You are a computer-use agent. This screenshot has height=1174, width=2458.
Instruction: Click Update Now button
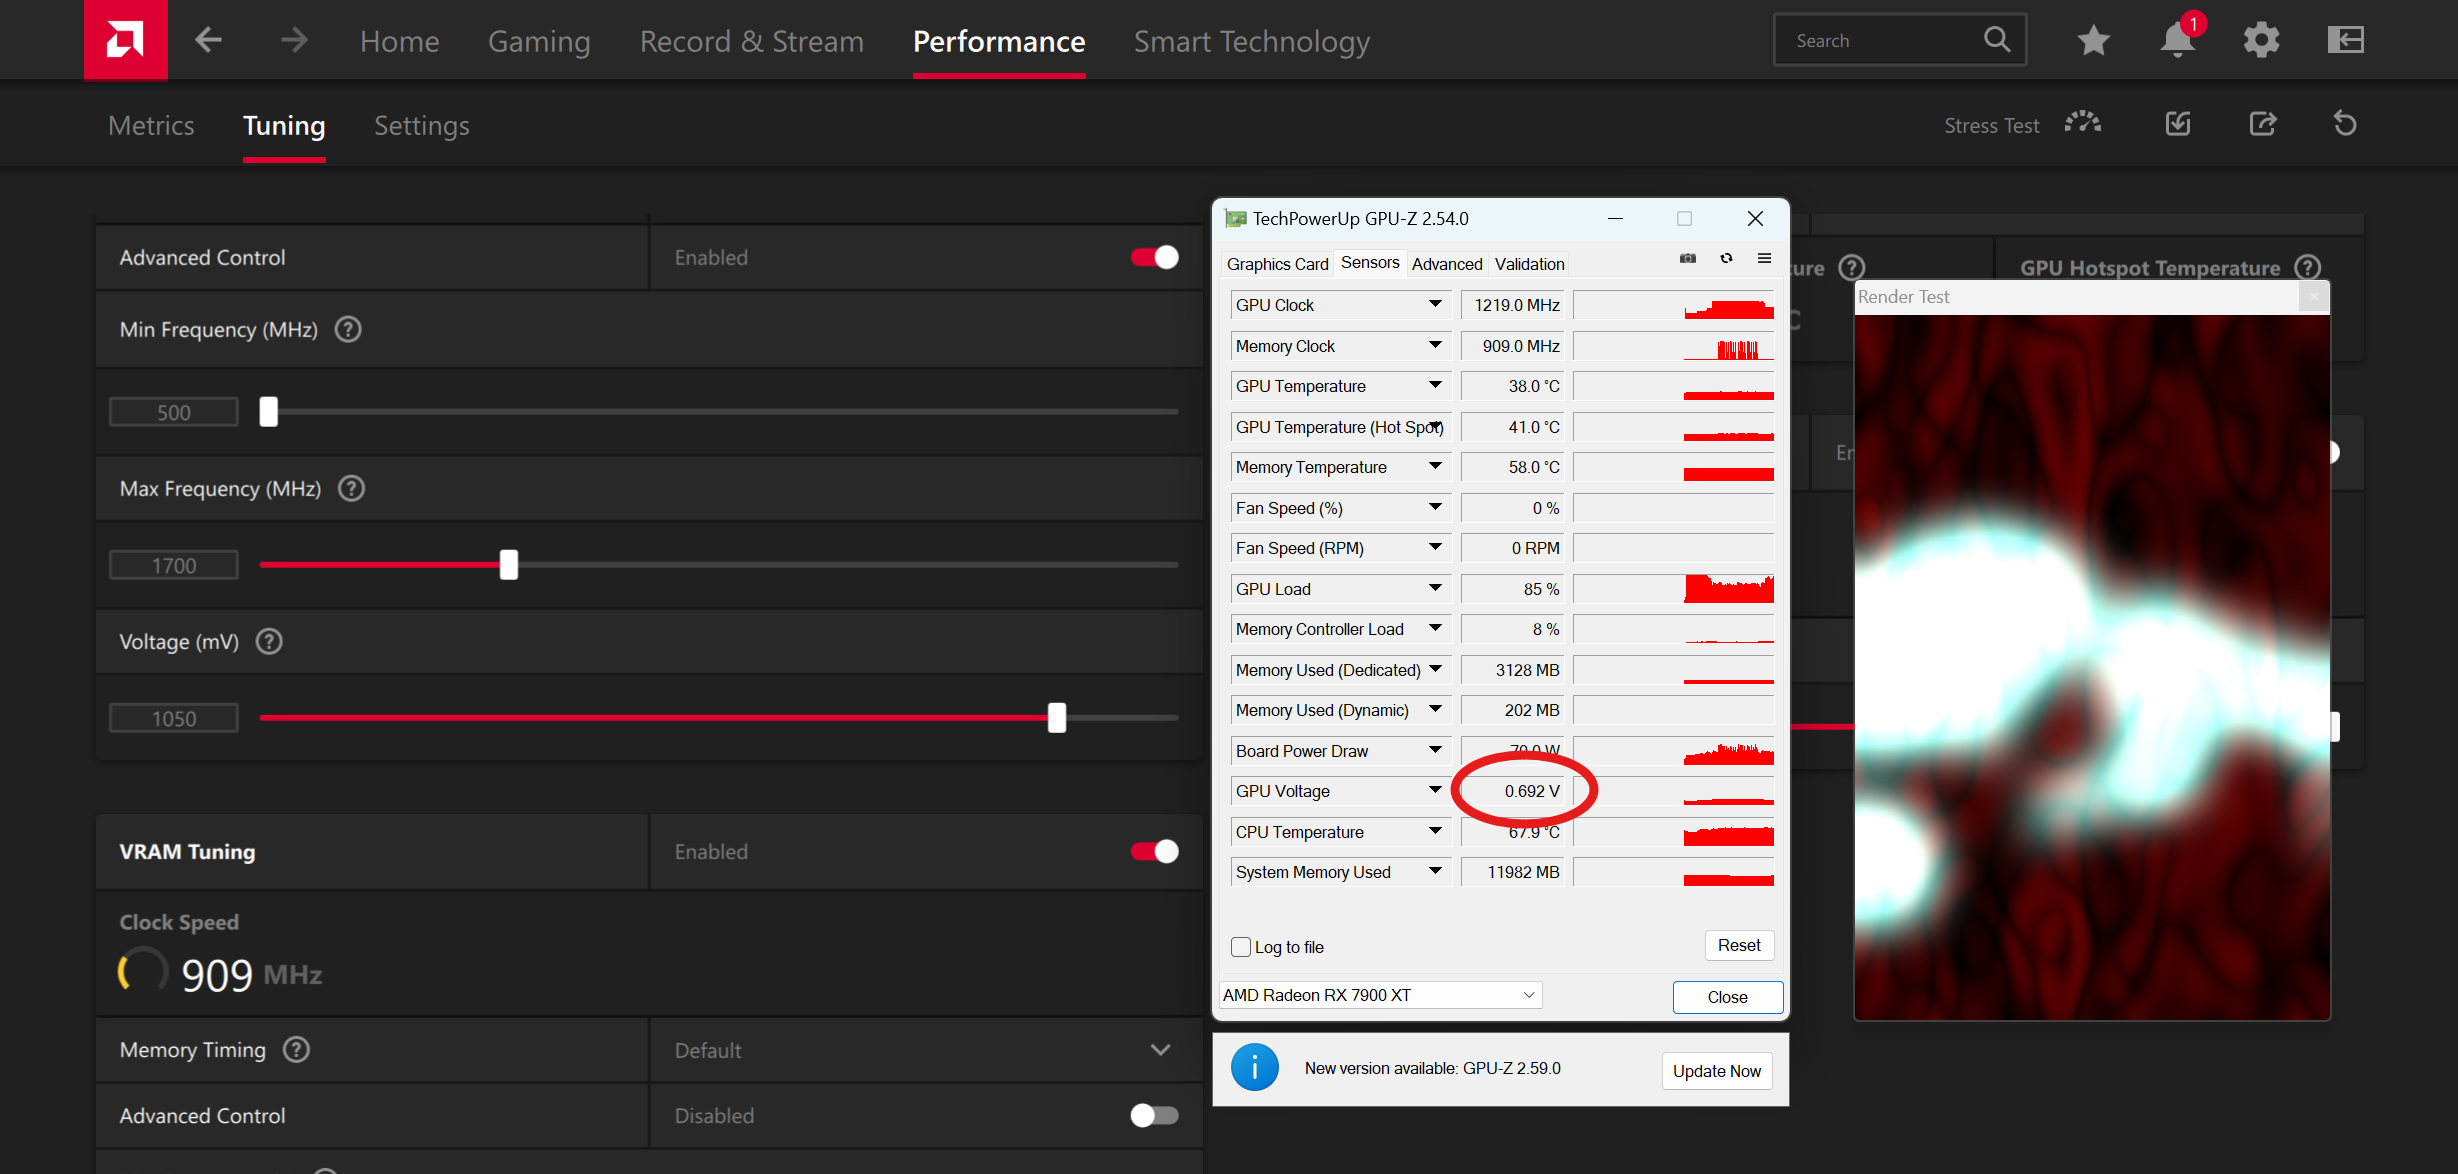click(x=1717, y=1071)
